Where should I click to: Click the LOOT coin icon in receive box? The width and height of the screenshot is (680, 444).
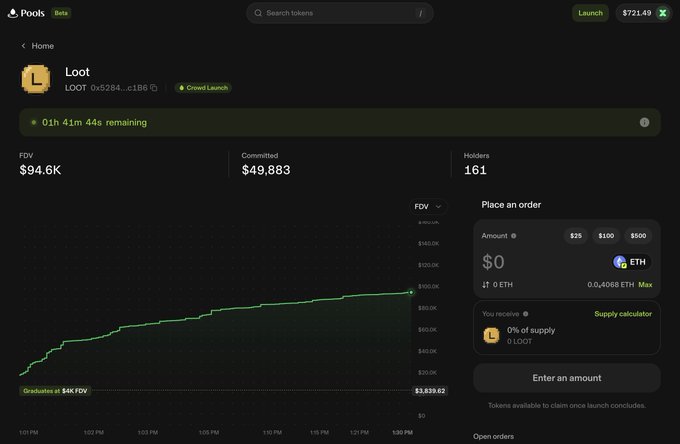pyautogui.click(x=491, y=335)
